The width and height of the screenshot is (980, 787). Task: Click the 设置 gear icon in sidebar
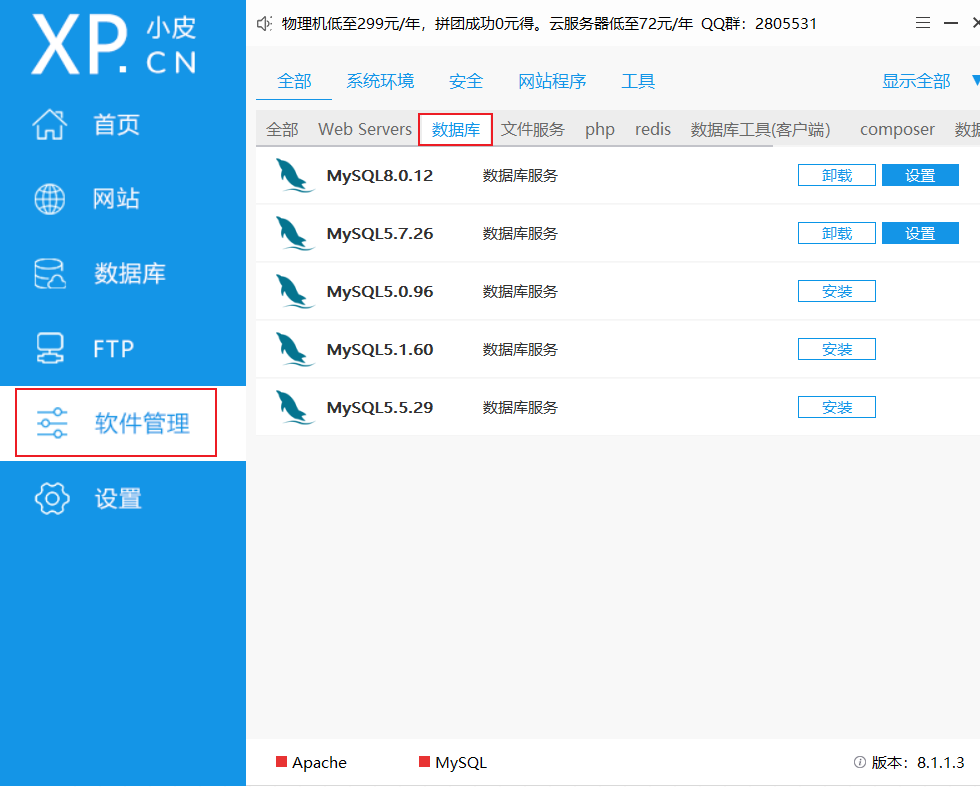[x=52, y=498]
